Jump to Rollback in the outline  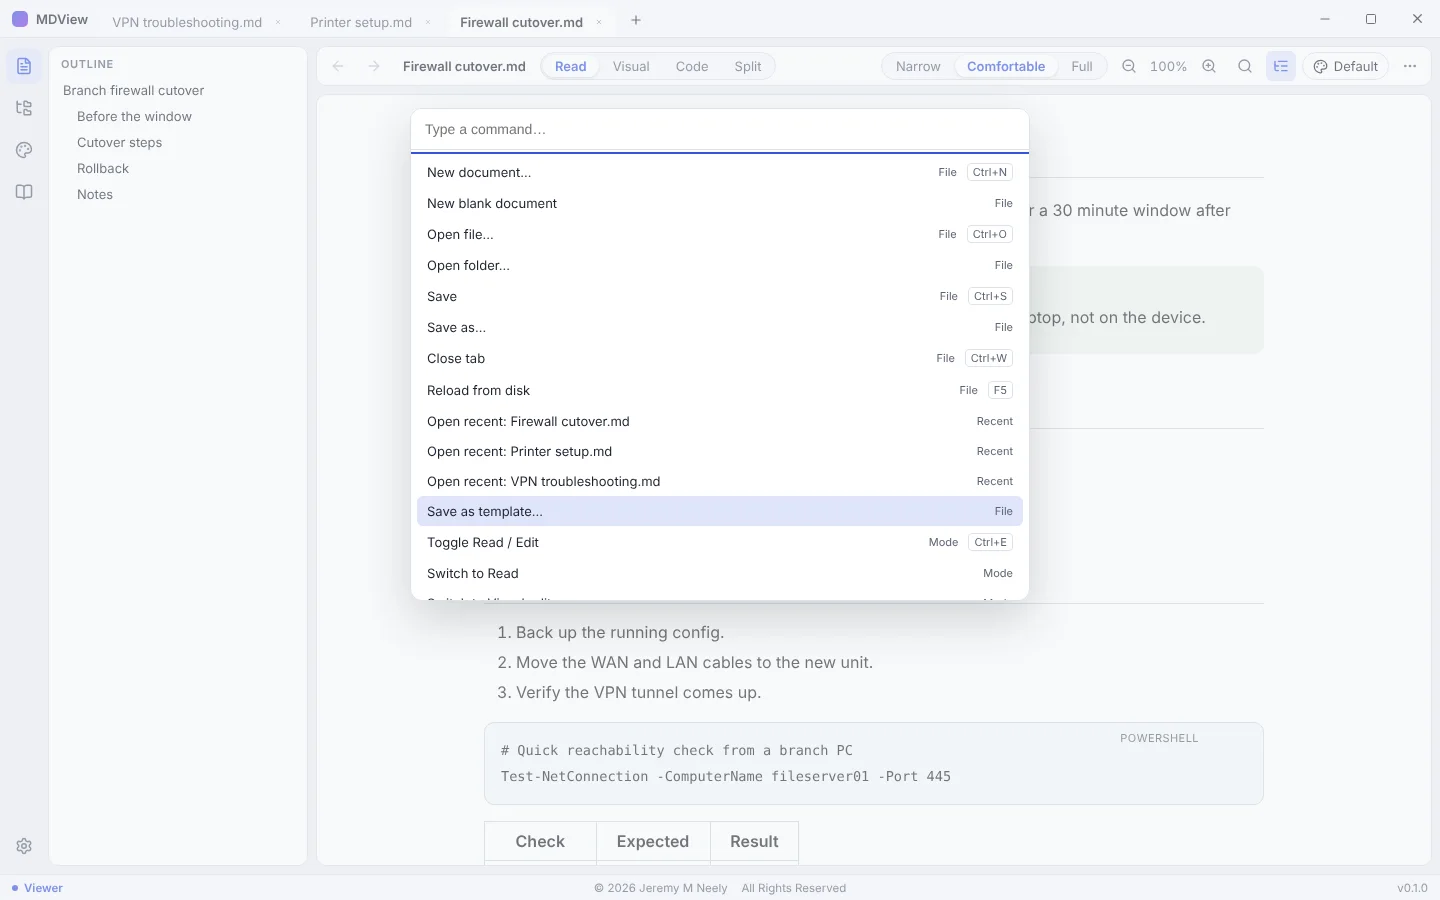coord(103,168)
